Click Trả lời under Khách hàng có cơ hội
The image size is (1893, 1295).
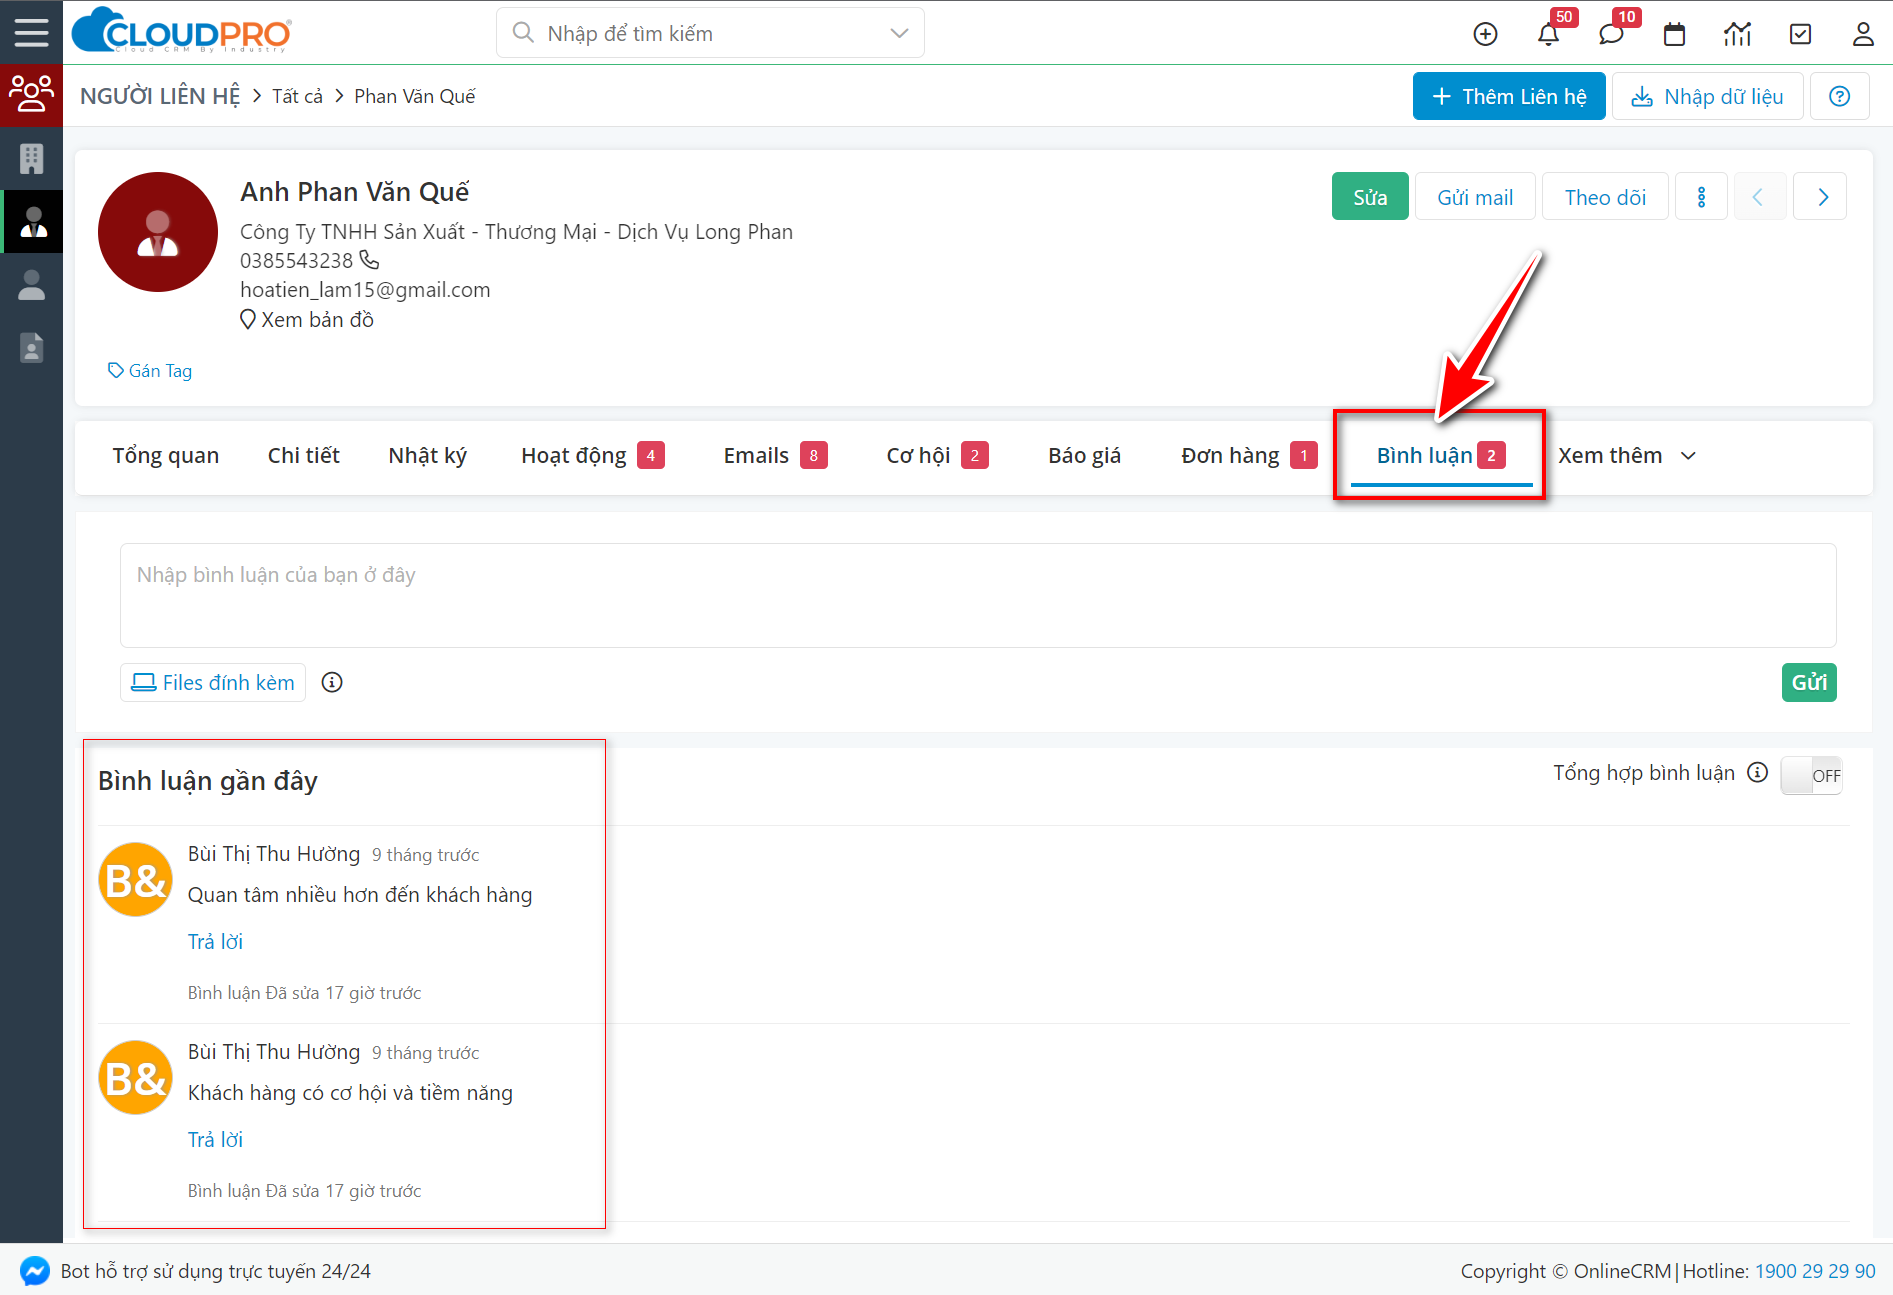point(215,1139)
